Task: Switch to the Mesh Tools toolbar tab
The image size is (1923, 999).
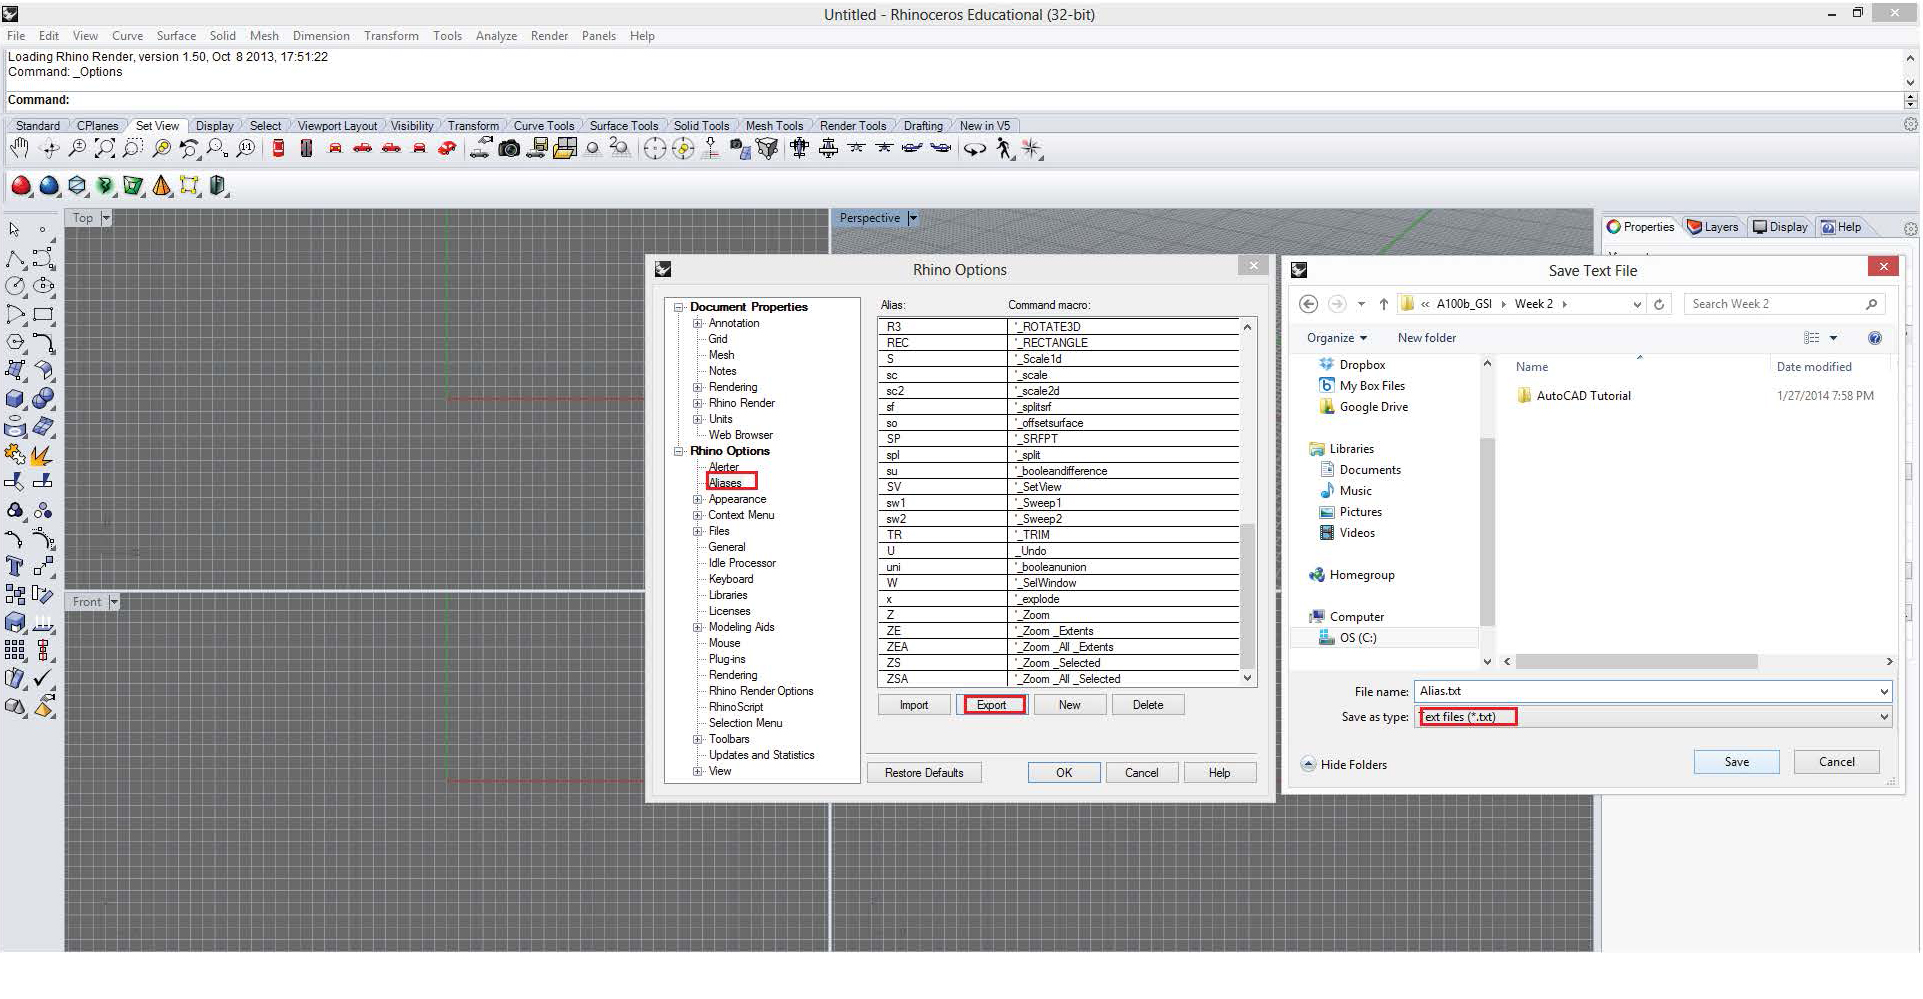Action: click(774, 126)
